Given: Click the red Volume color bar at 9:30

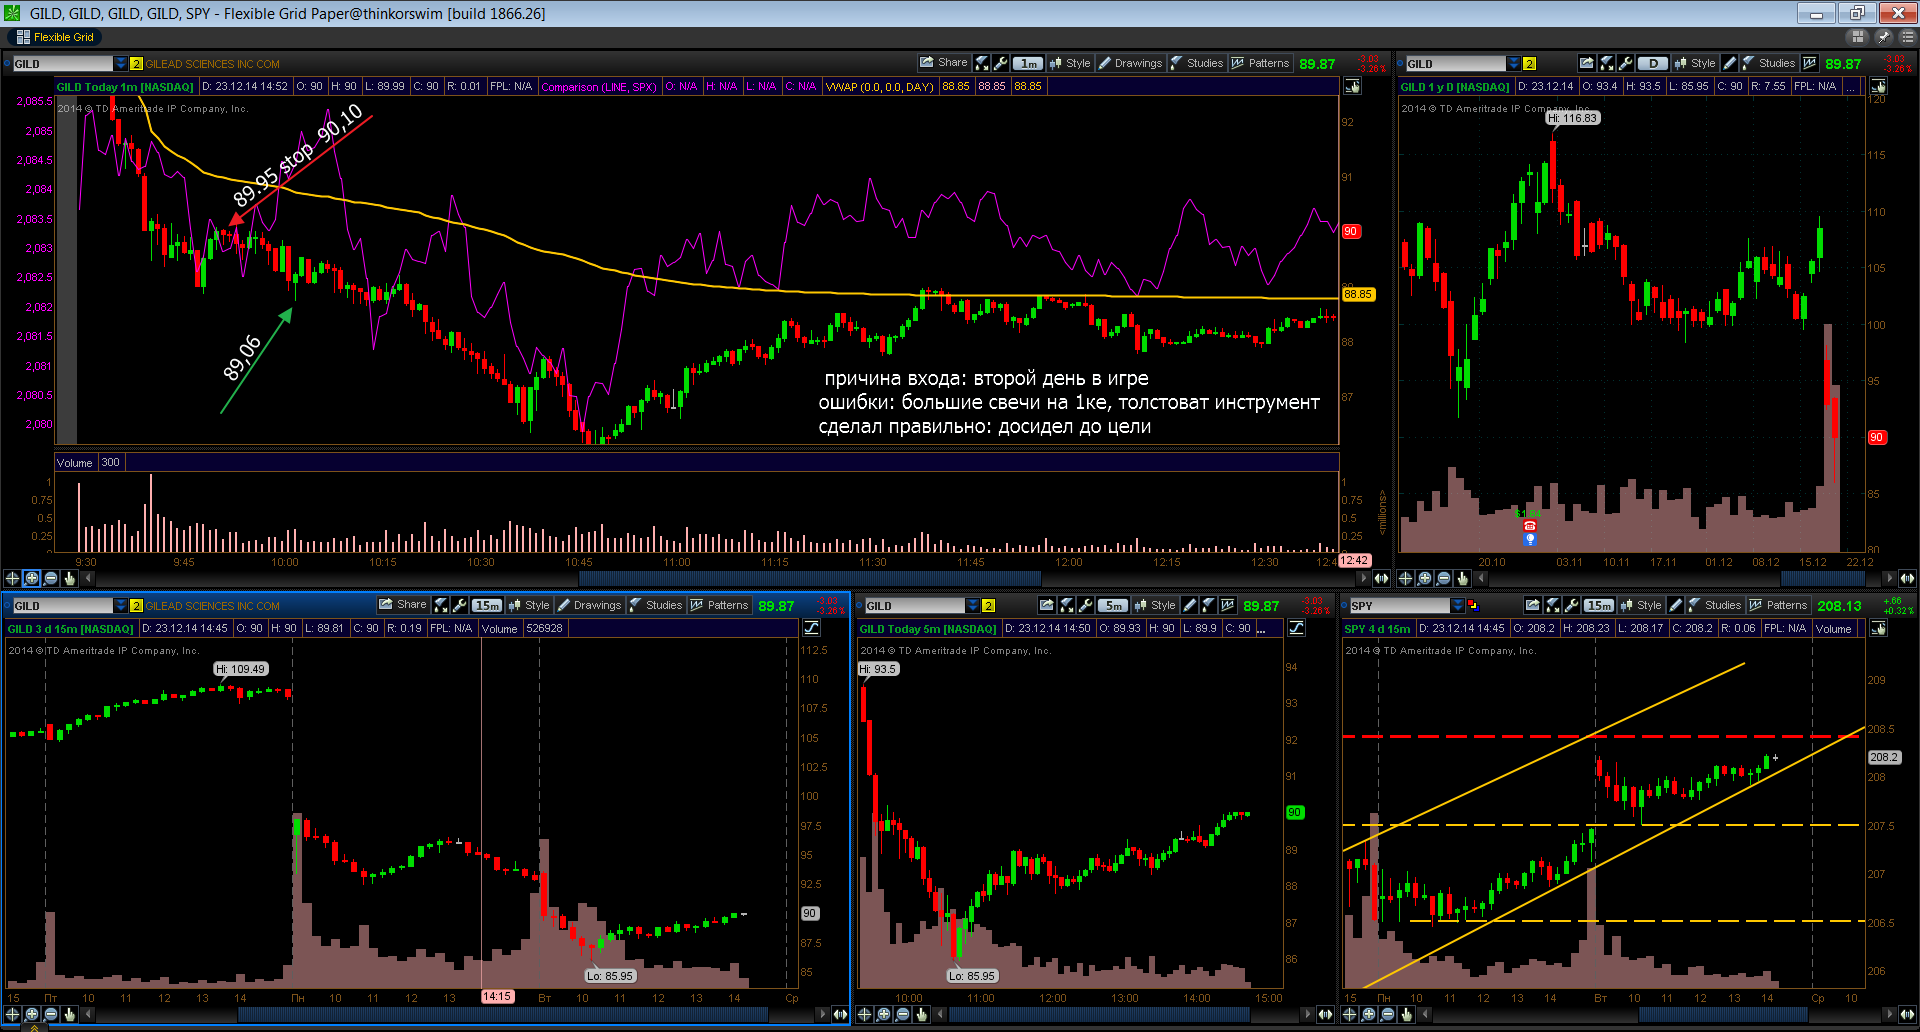Looking at the screenshot, I should coord(79,517).
